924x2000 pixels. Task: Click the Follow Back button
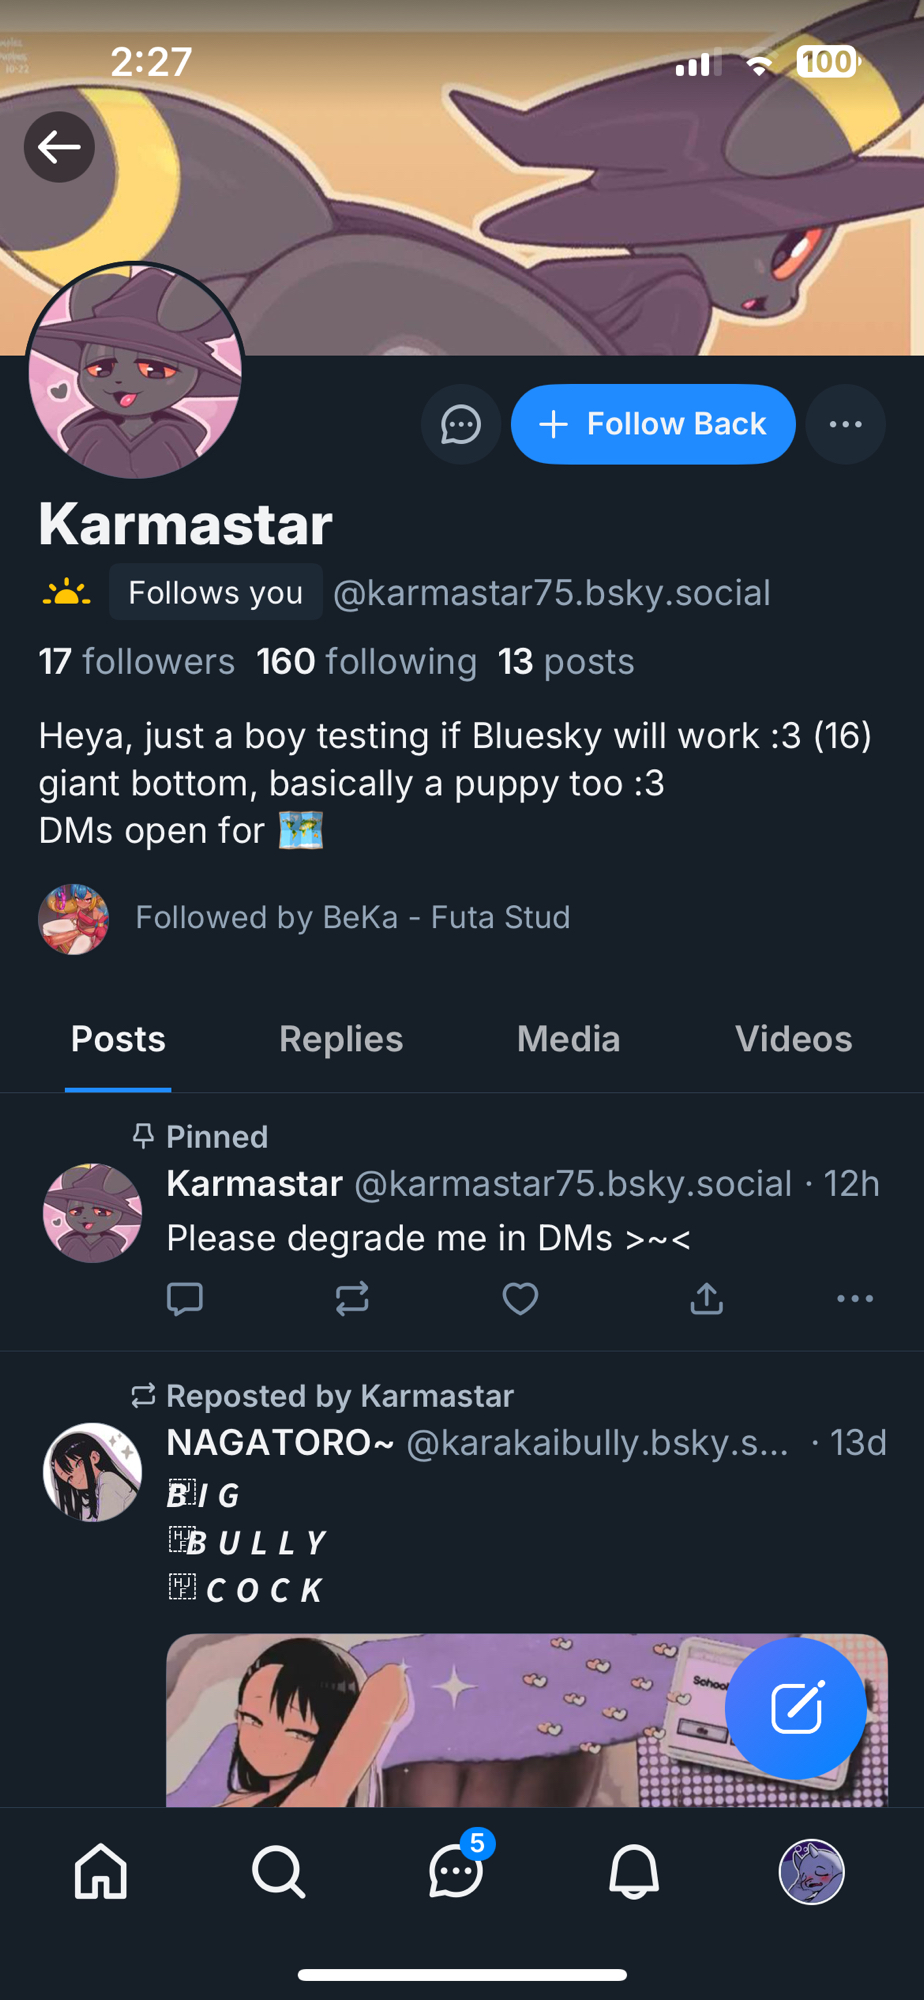click(653, 425)
